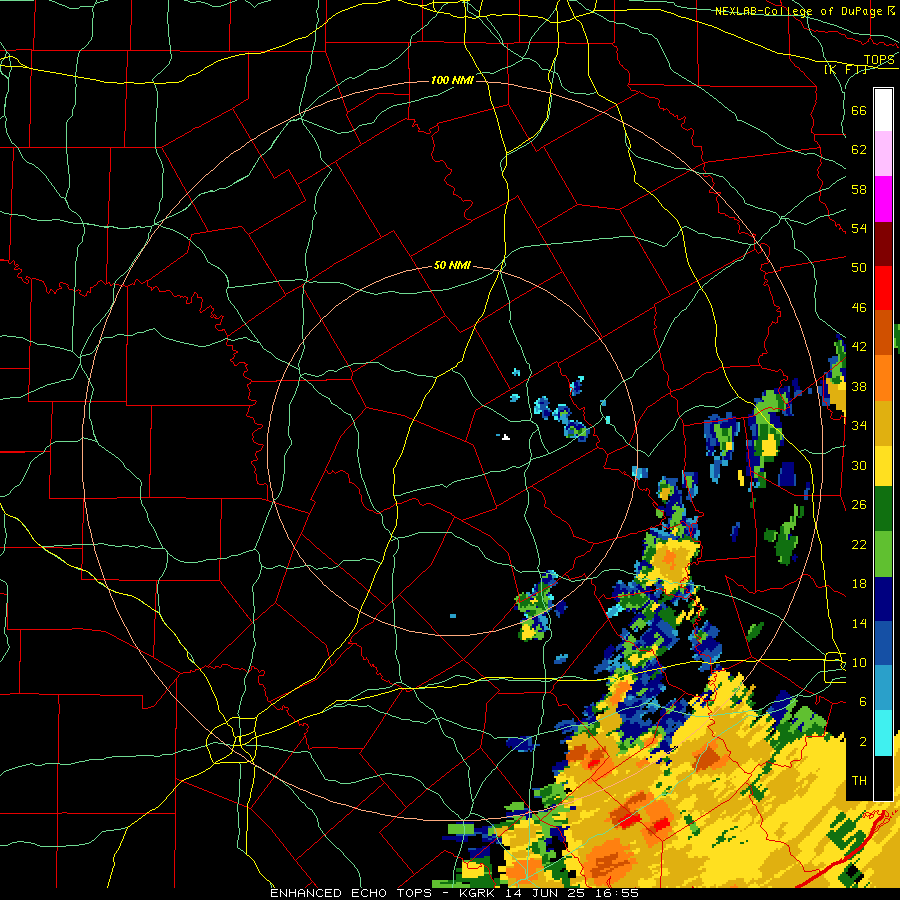900x900 pixels.
Task: Click the dark green legend swatch
Action: (883, 509)
